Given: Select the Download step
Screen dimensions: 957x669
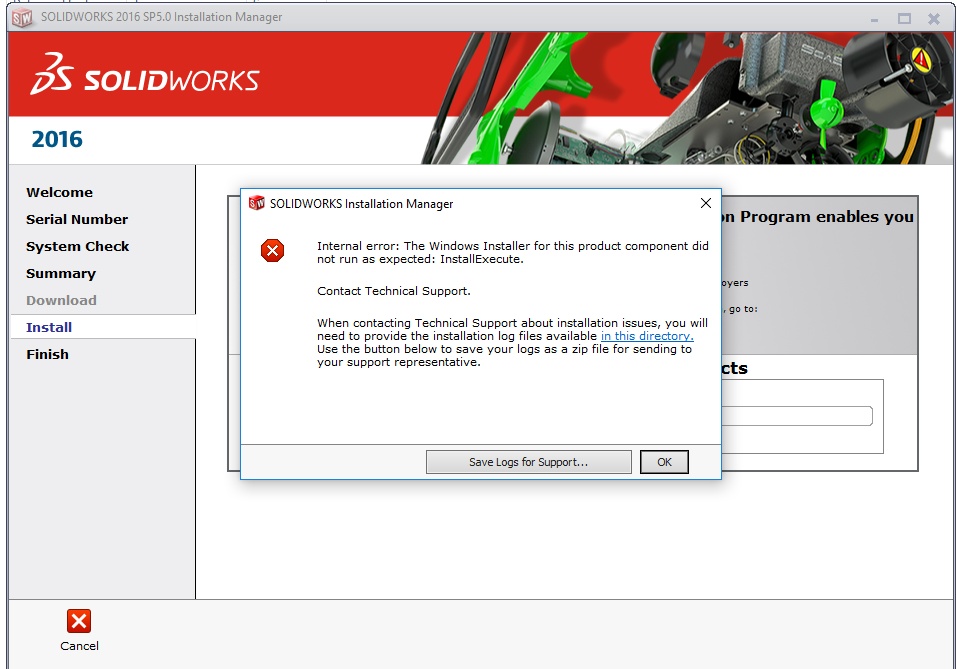Looking at the screenshot, I should click(61, 300).
